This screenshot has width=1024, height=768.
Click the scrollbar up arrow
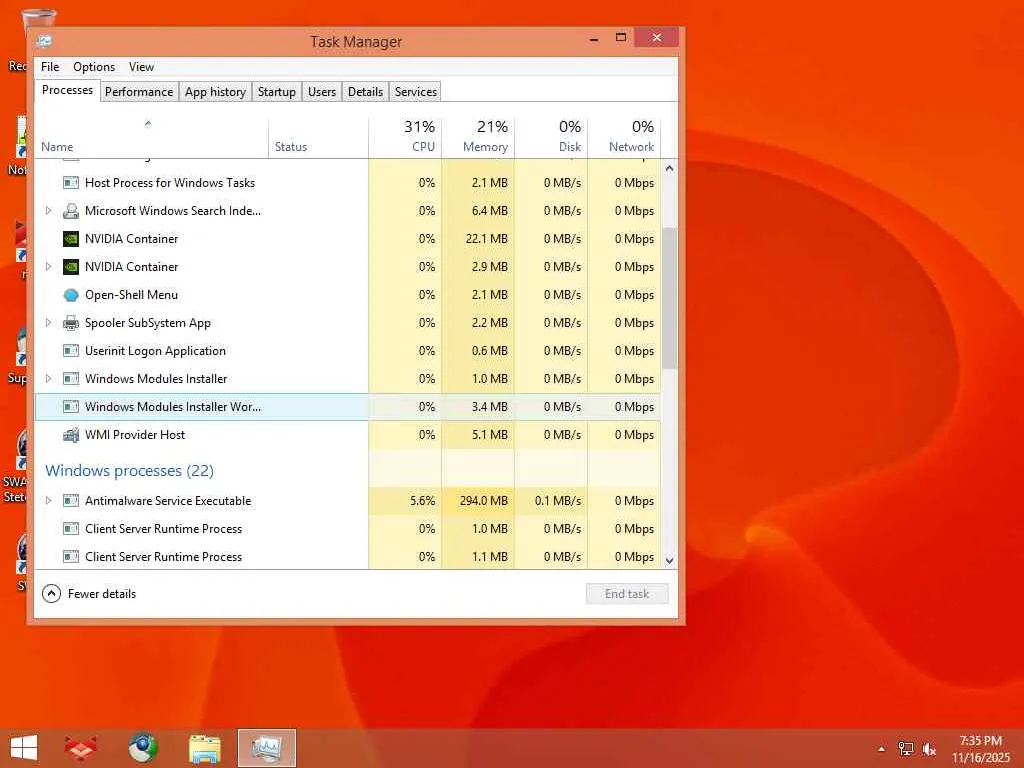click(669, 168)
